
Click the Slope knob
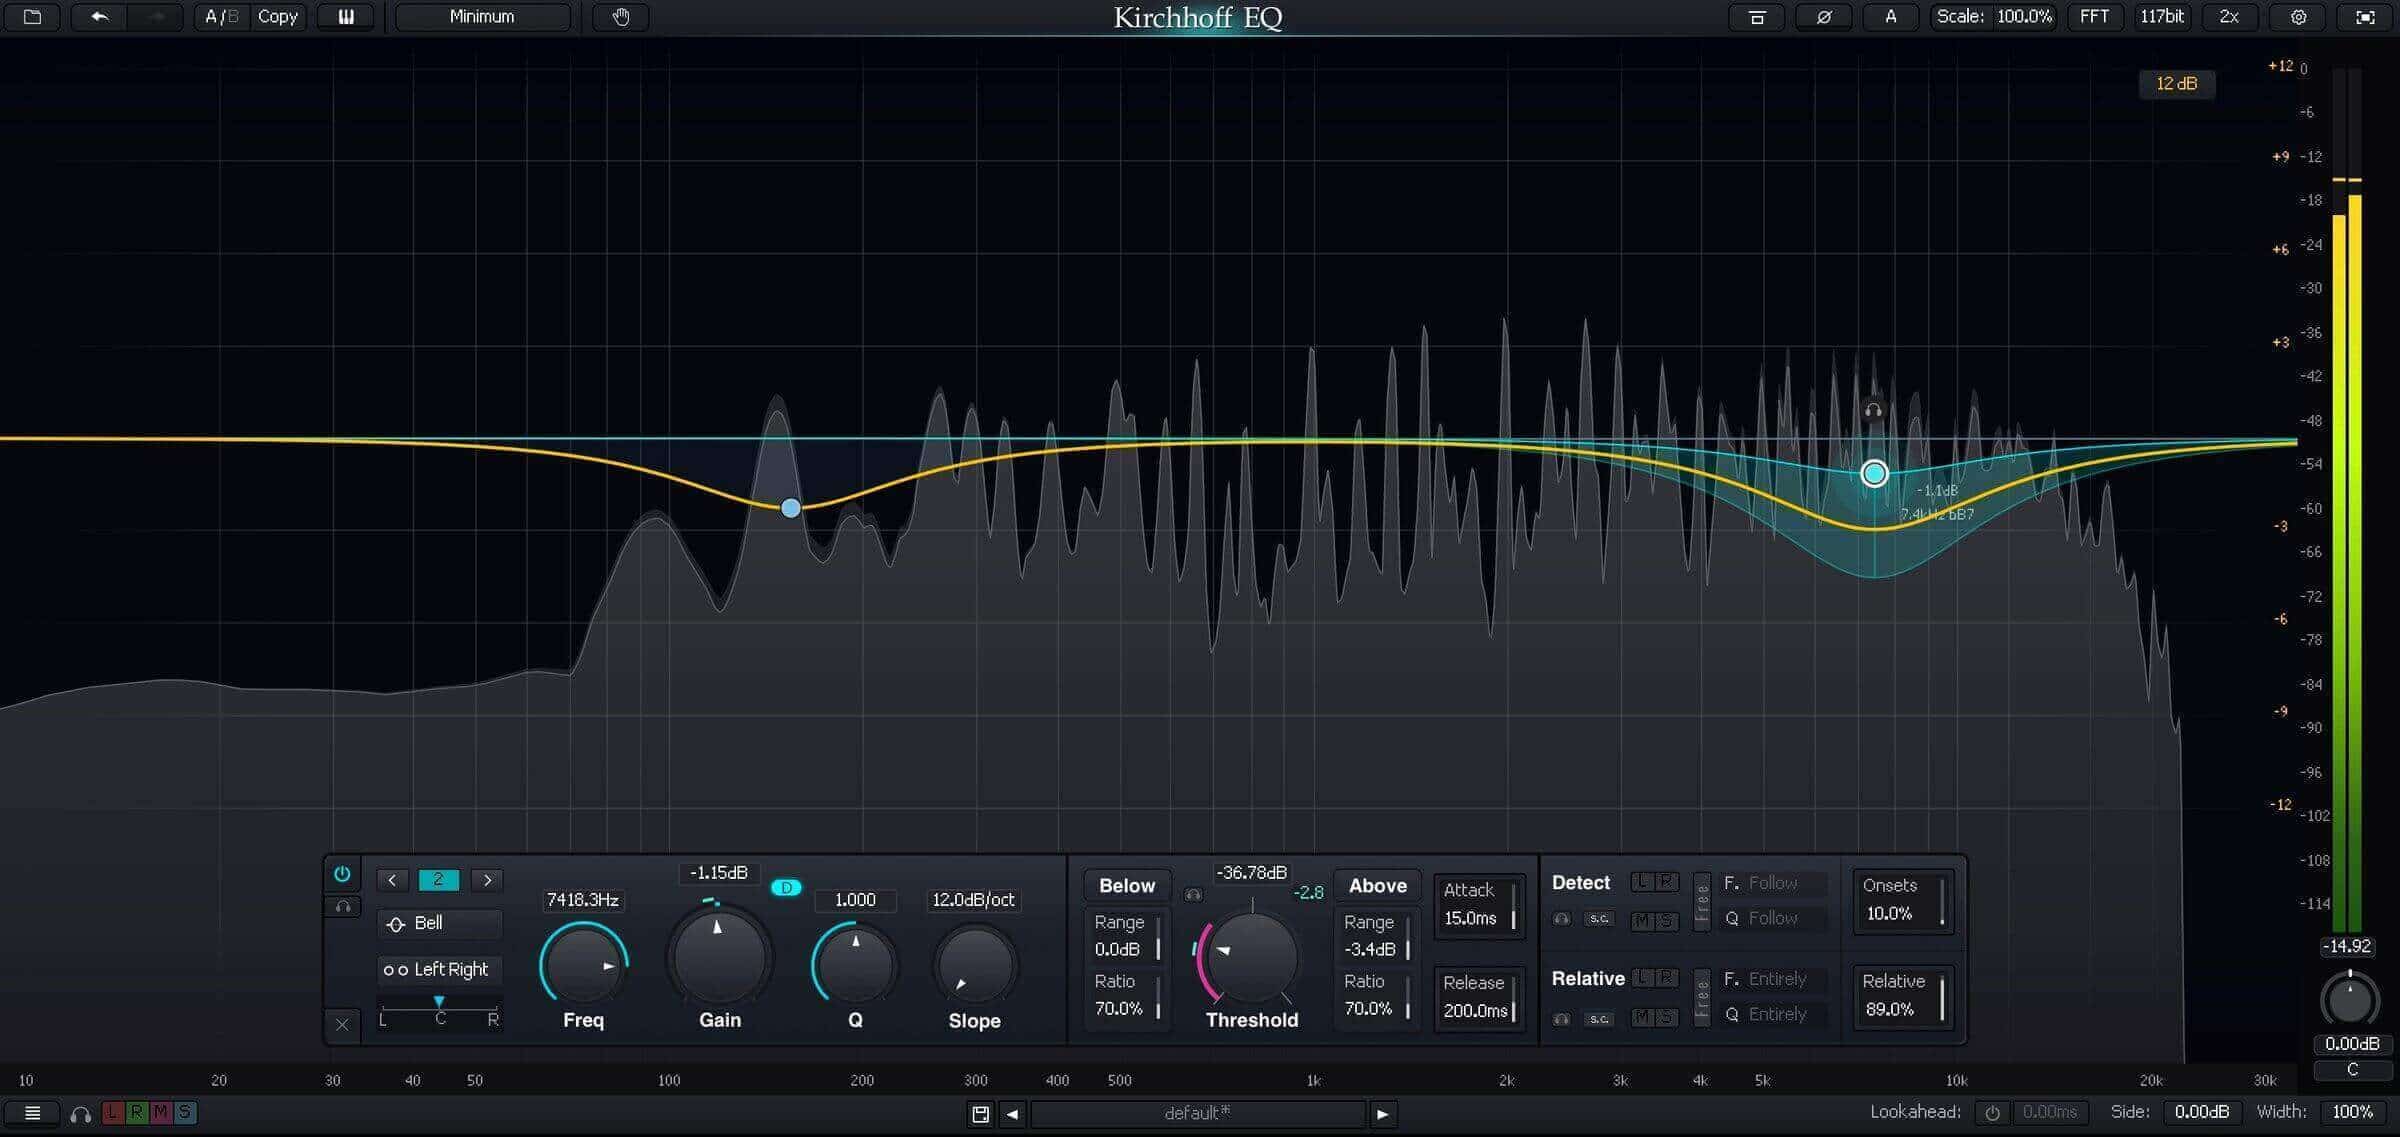975,966
